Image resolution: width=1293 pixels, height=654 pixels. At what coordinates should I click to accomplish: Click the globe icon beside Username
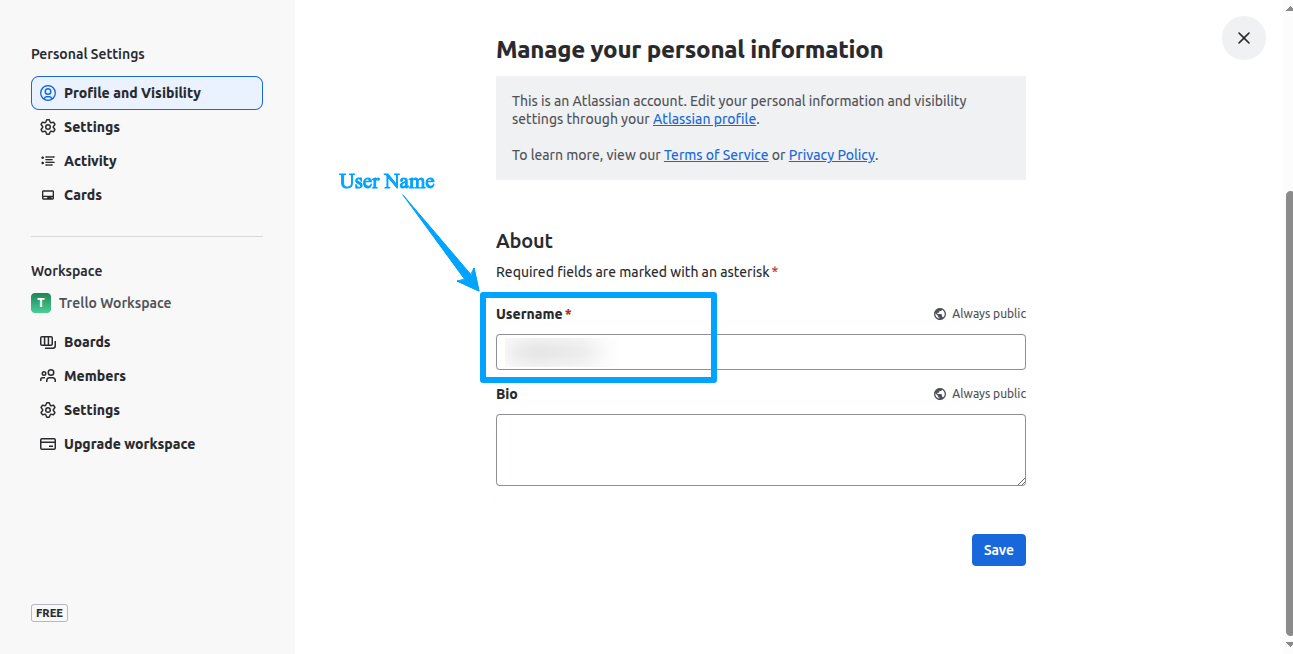[x=940, y=314]
